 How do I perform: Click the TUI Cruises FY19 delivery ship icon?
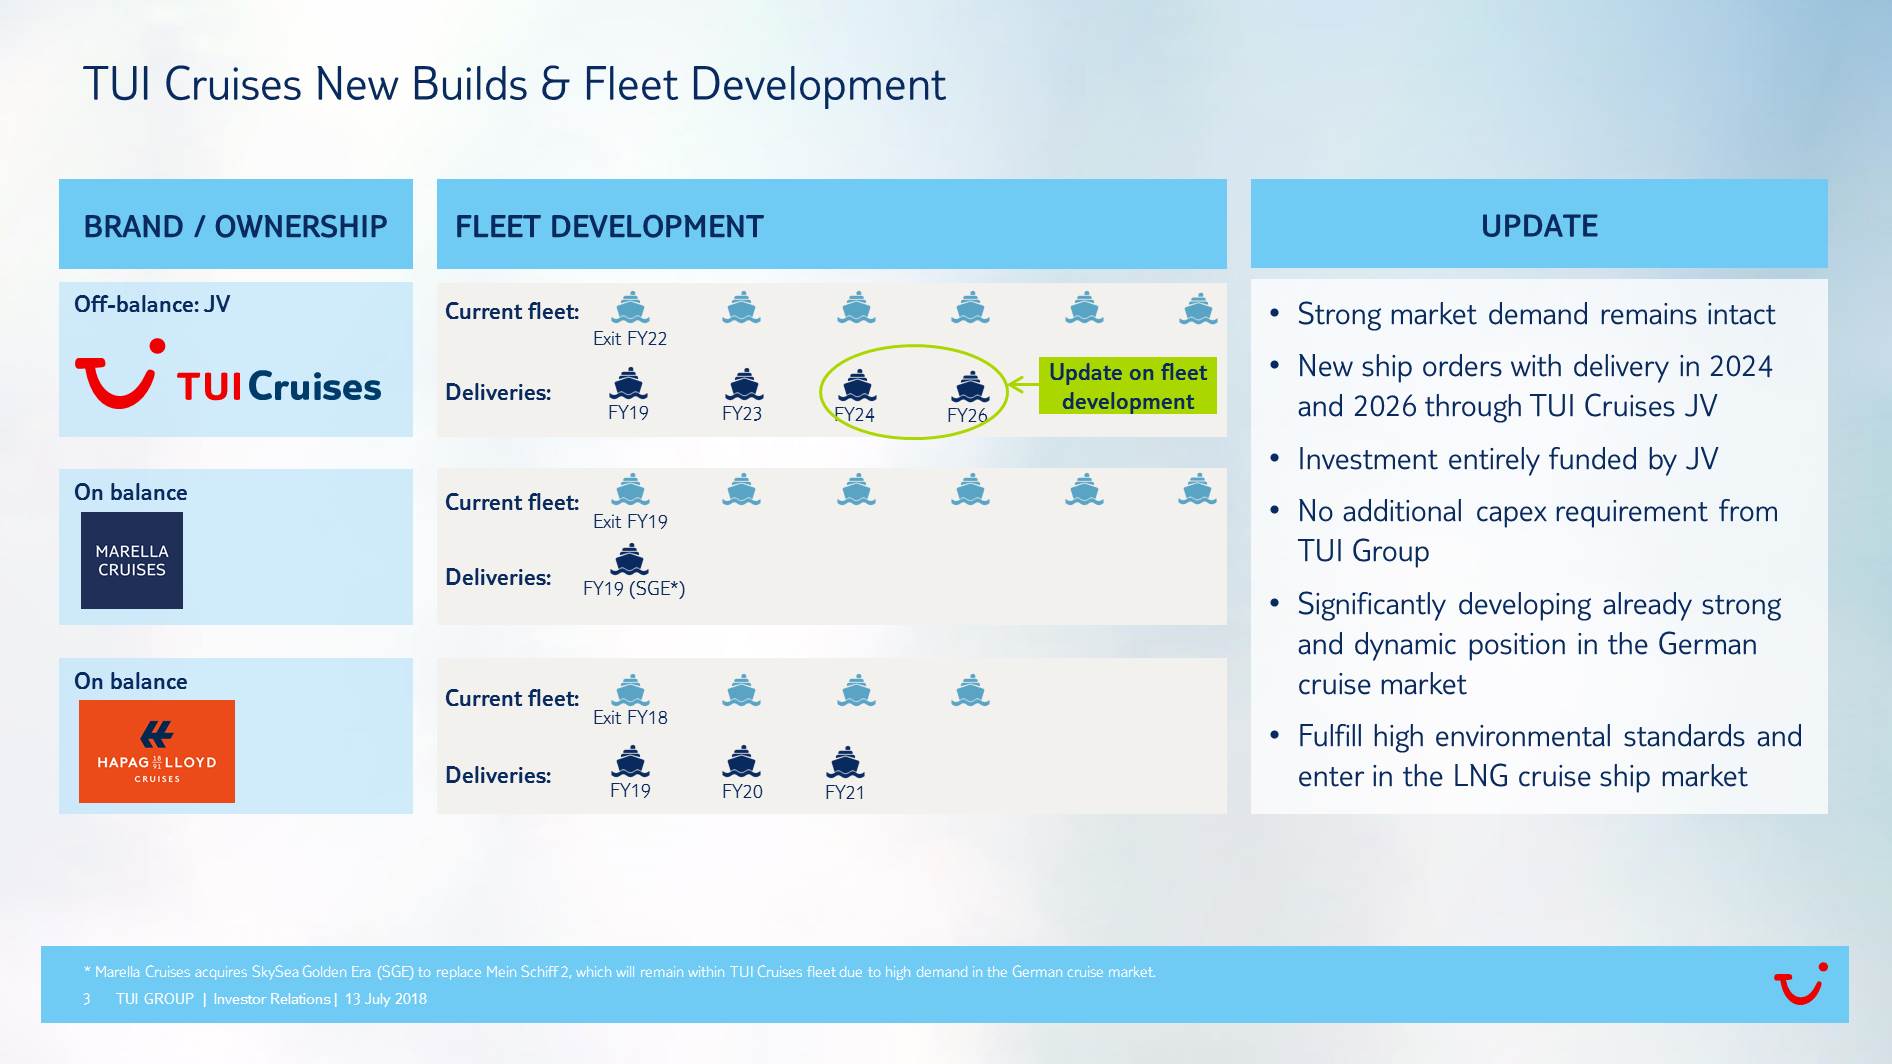click(x=628, y=384)
